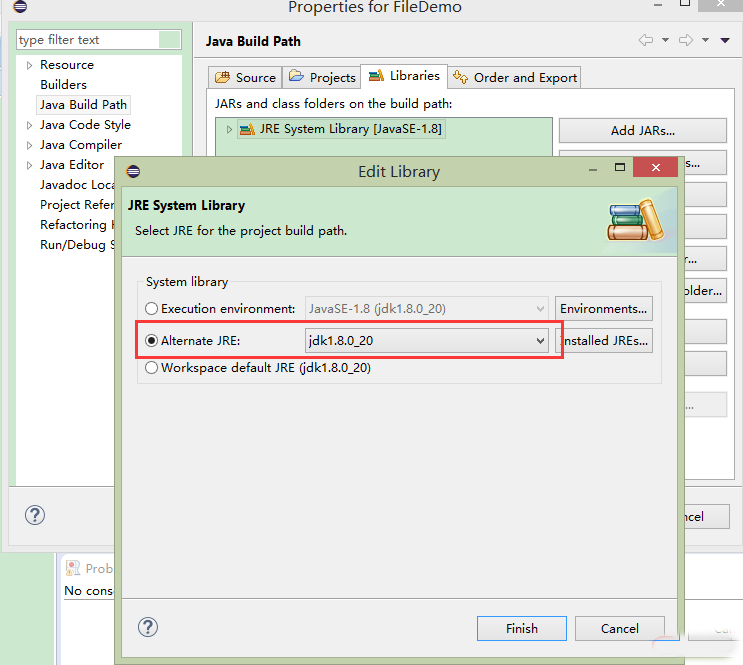The width and height of the screenshot is (743, 665).
Task: Click the JRE System Library books icon
Action: click(247, 129)
